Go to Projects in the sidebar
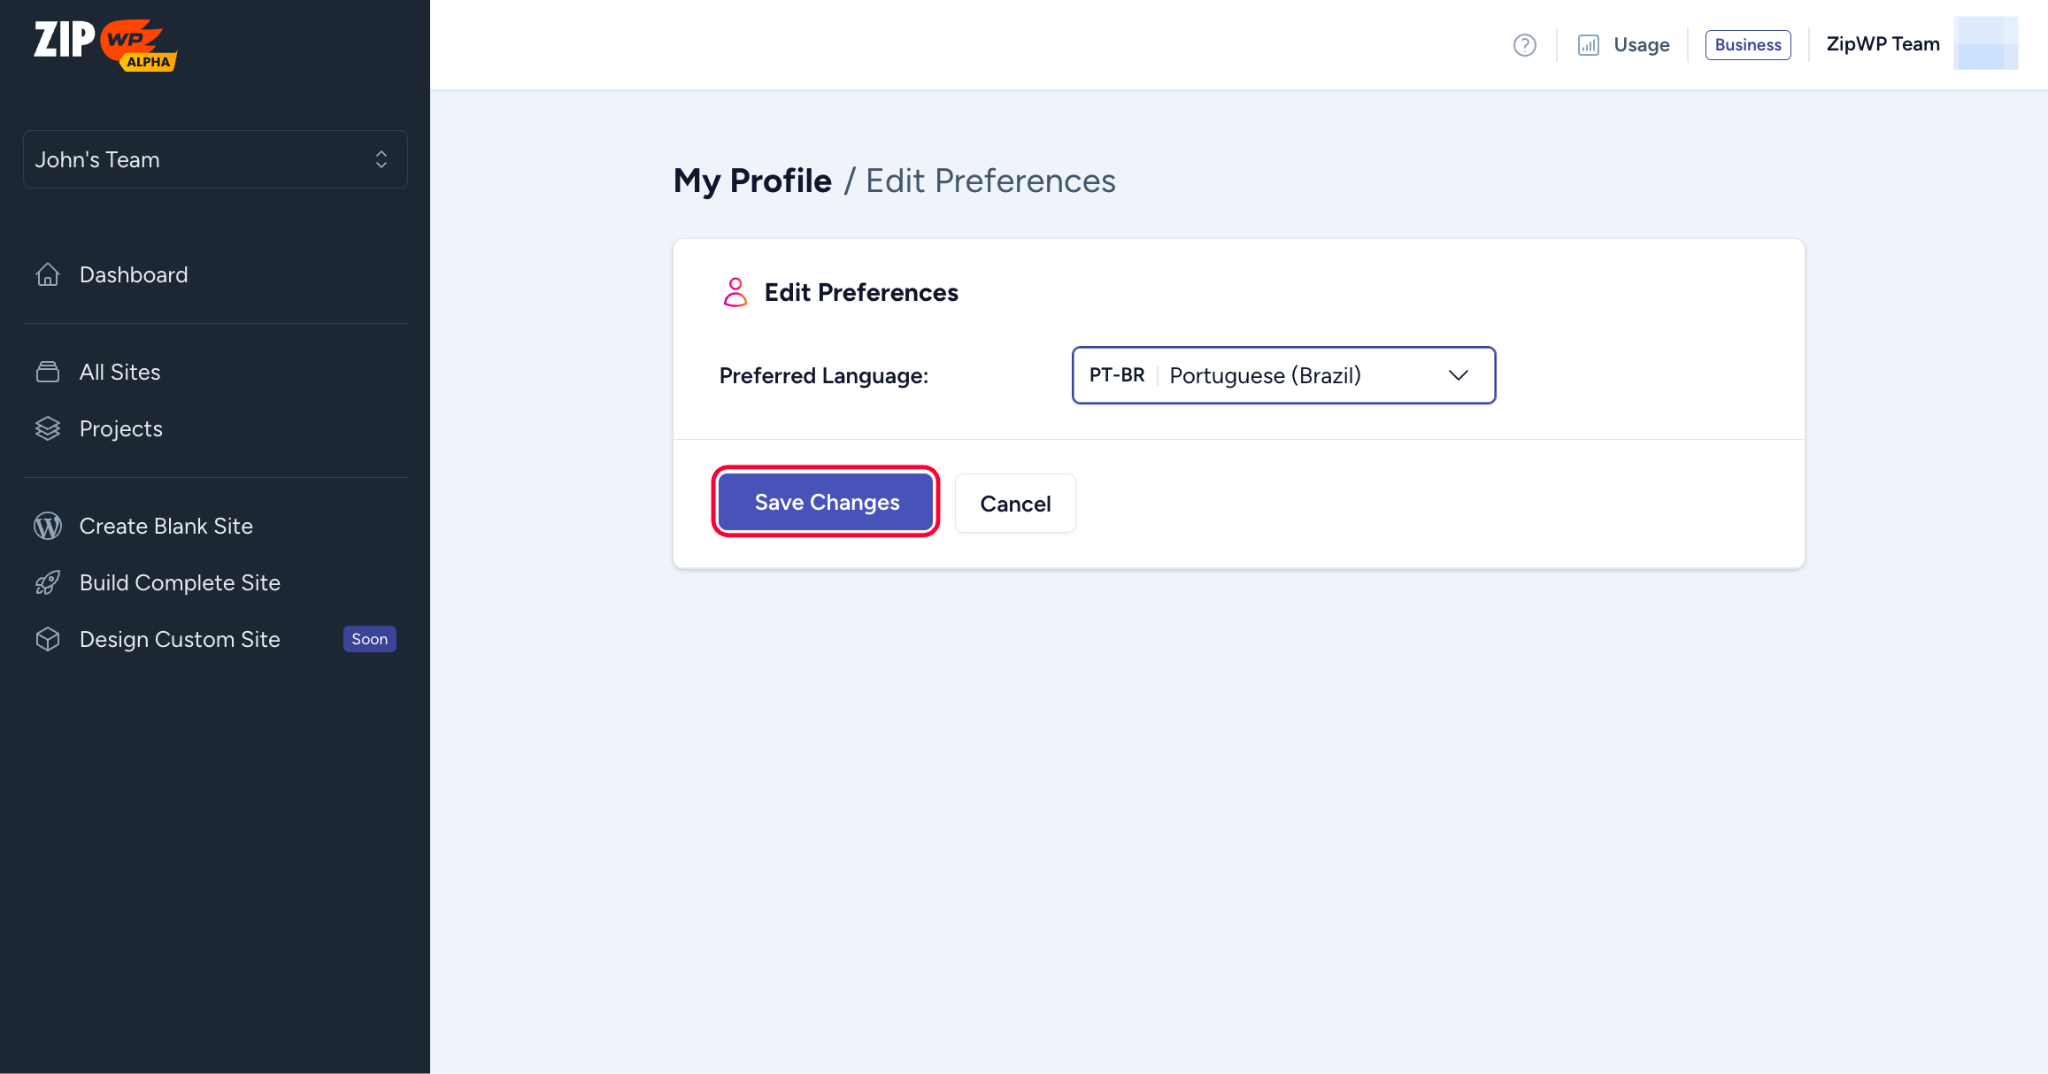The height and width of the screenshot is (1074, 2048). point(121,429)
